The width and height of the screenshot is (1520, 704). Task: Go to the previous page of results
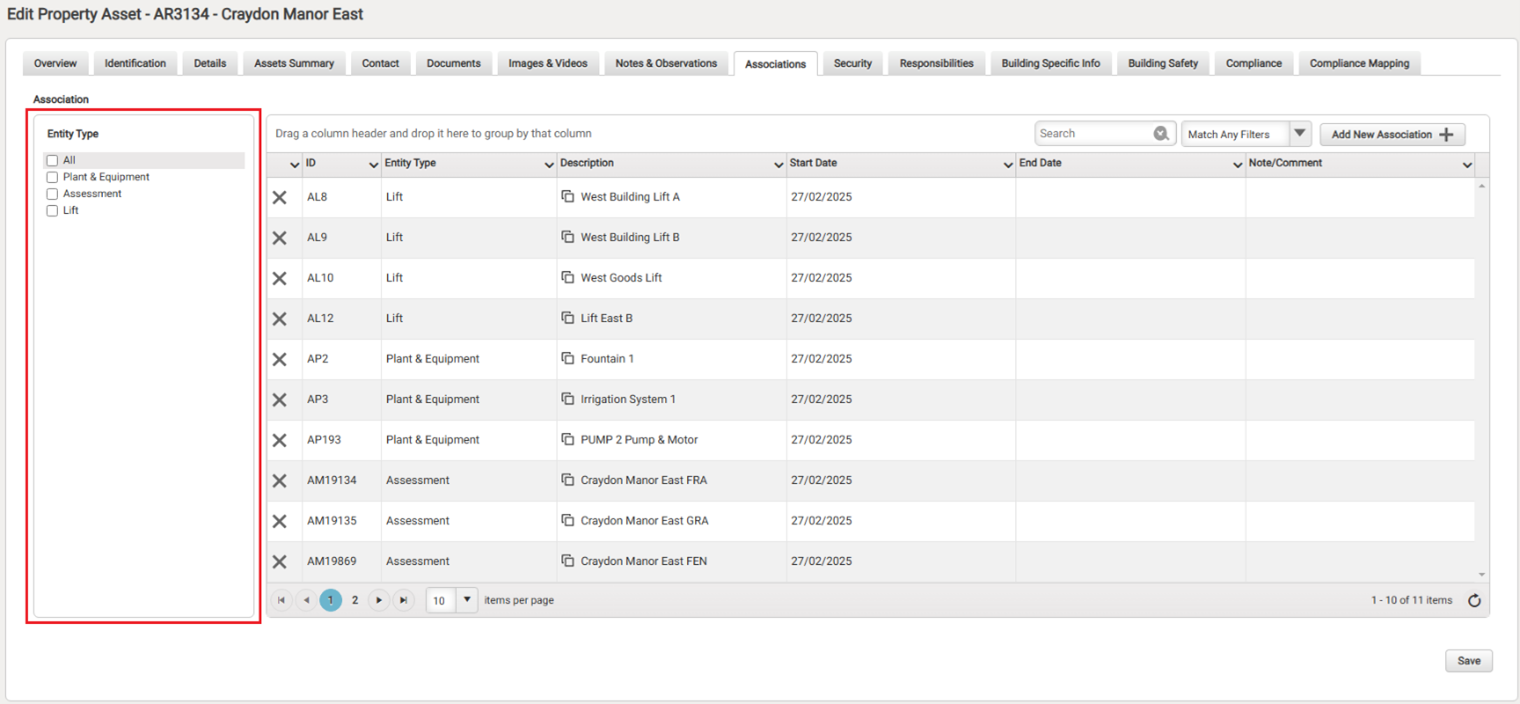click(306, 600)
